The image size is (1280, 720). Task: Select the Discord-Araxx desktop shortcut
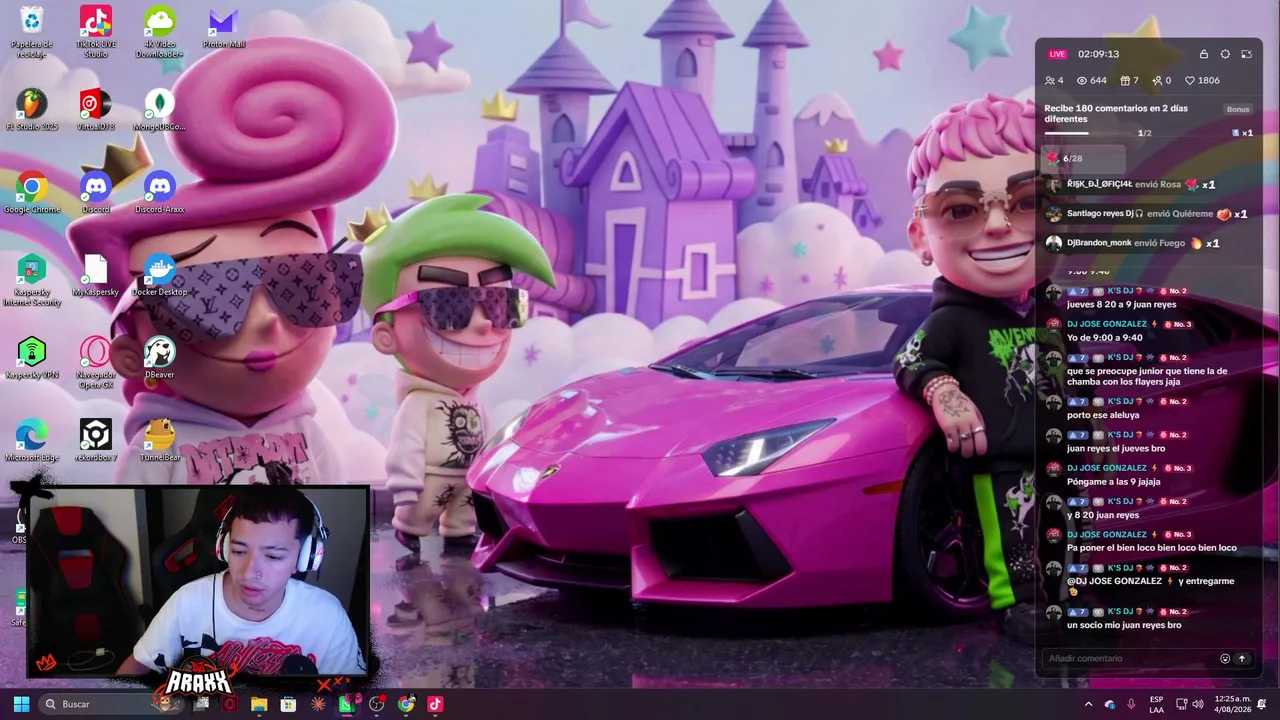[160, 193]
